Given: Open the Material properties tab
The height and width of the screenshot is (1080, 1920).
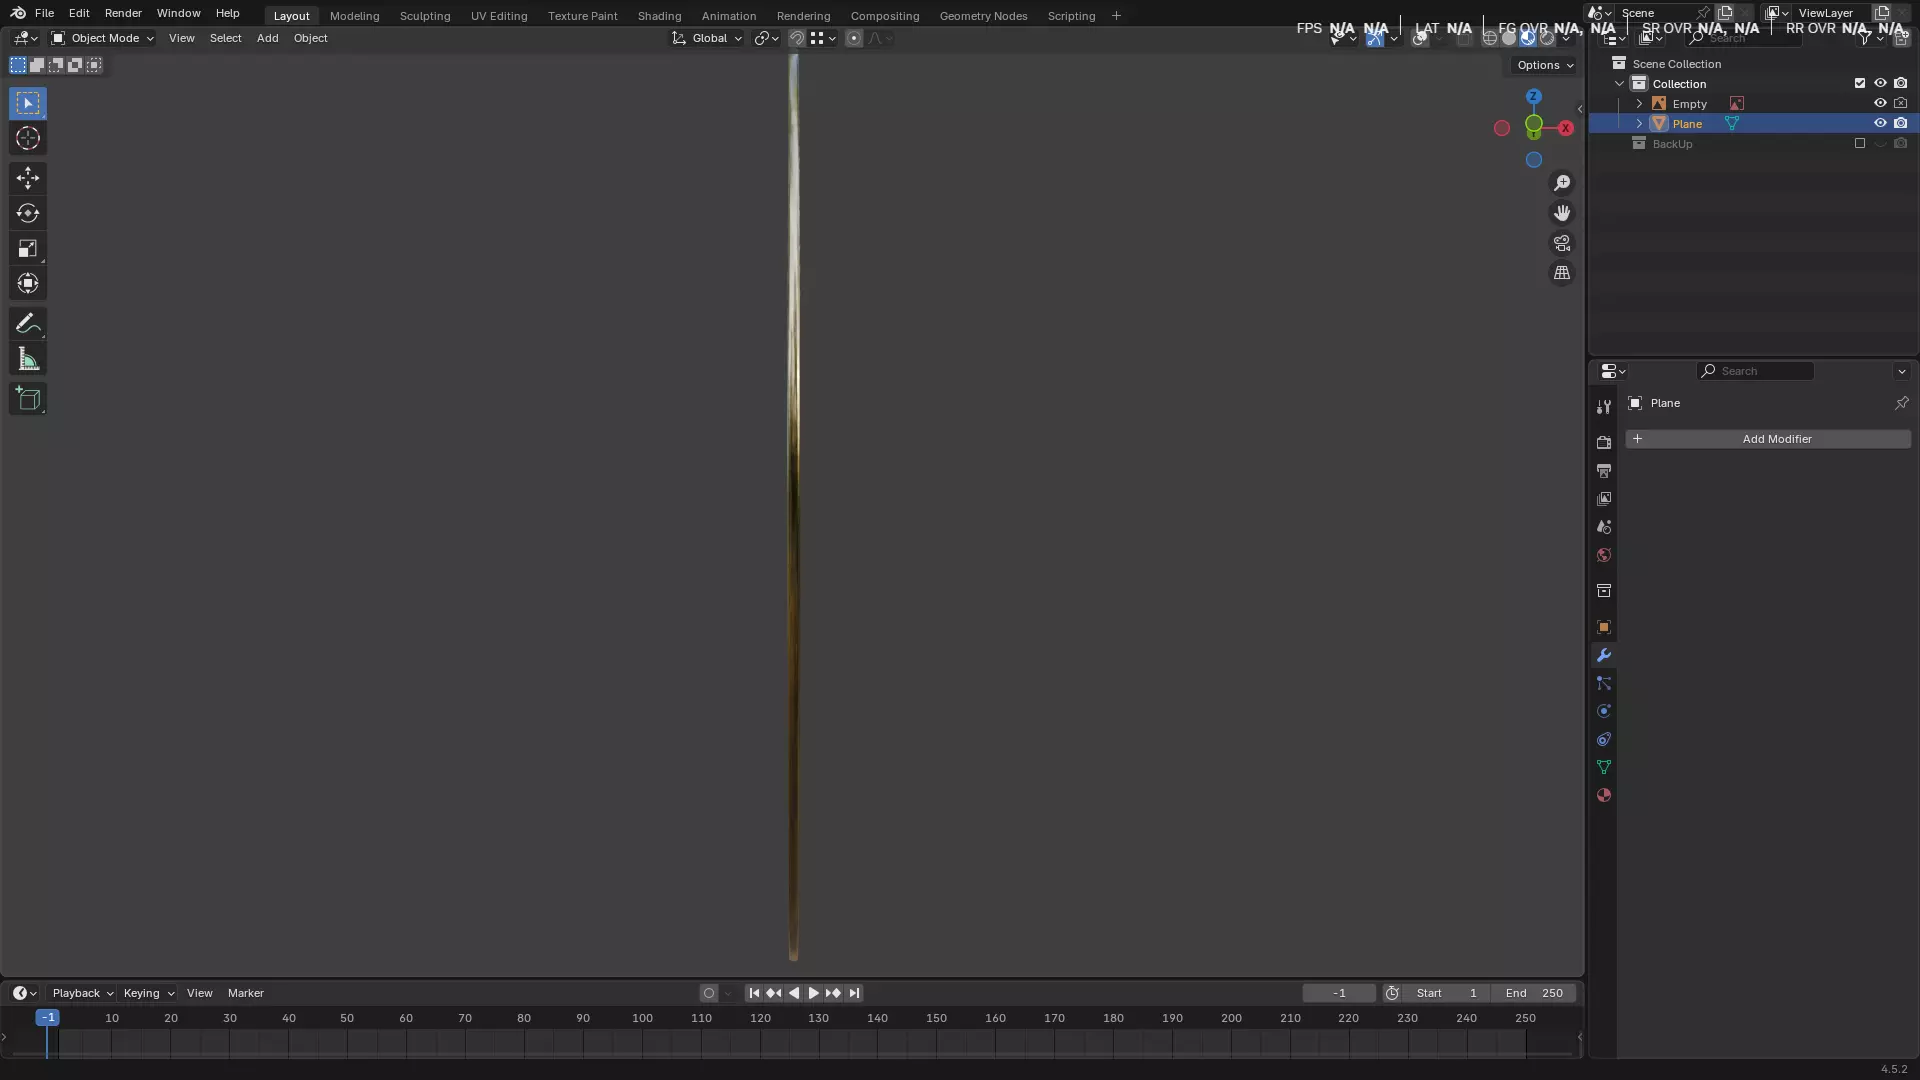Looking at the screenshot, I should coord(1604,796).
